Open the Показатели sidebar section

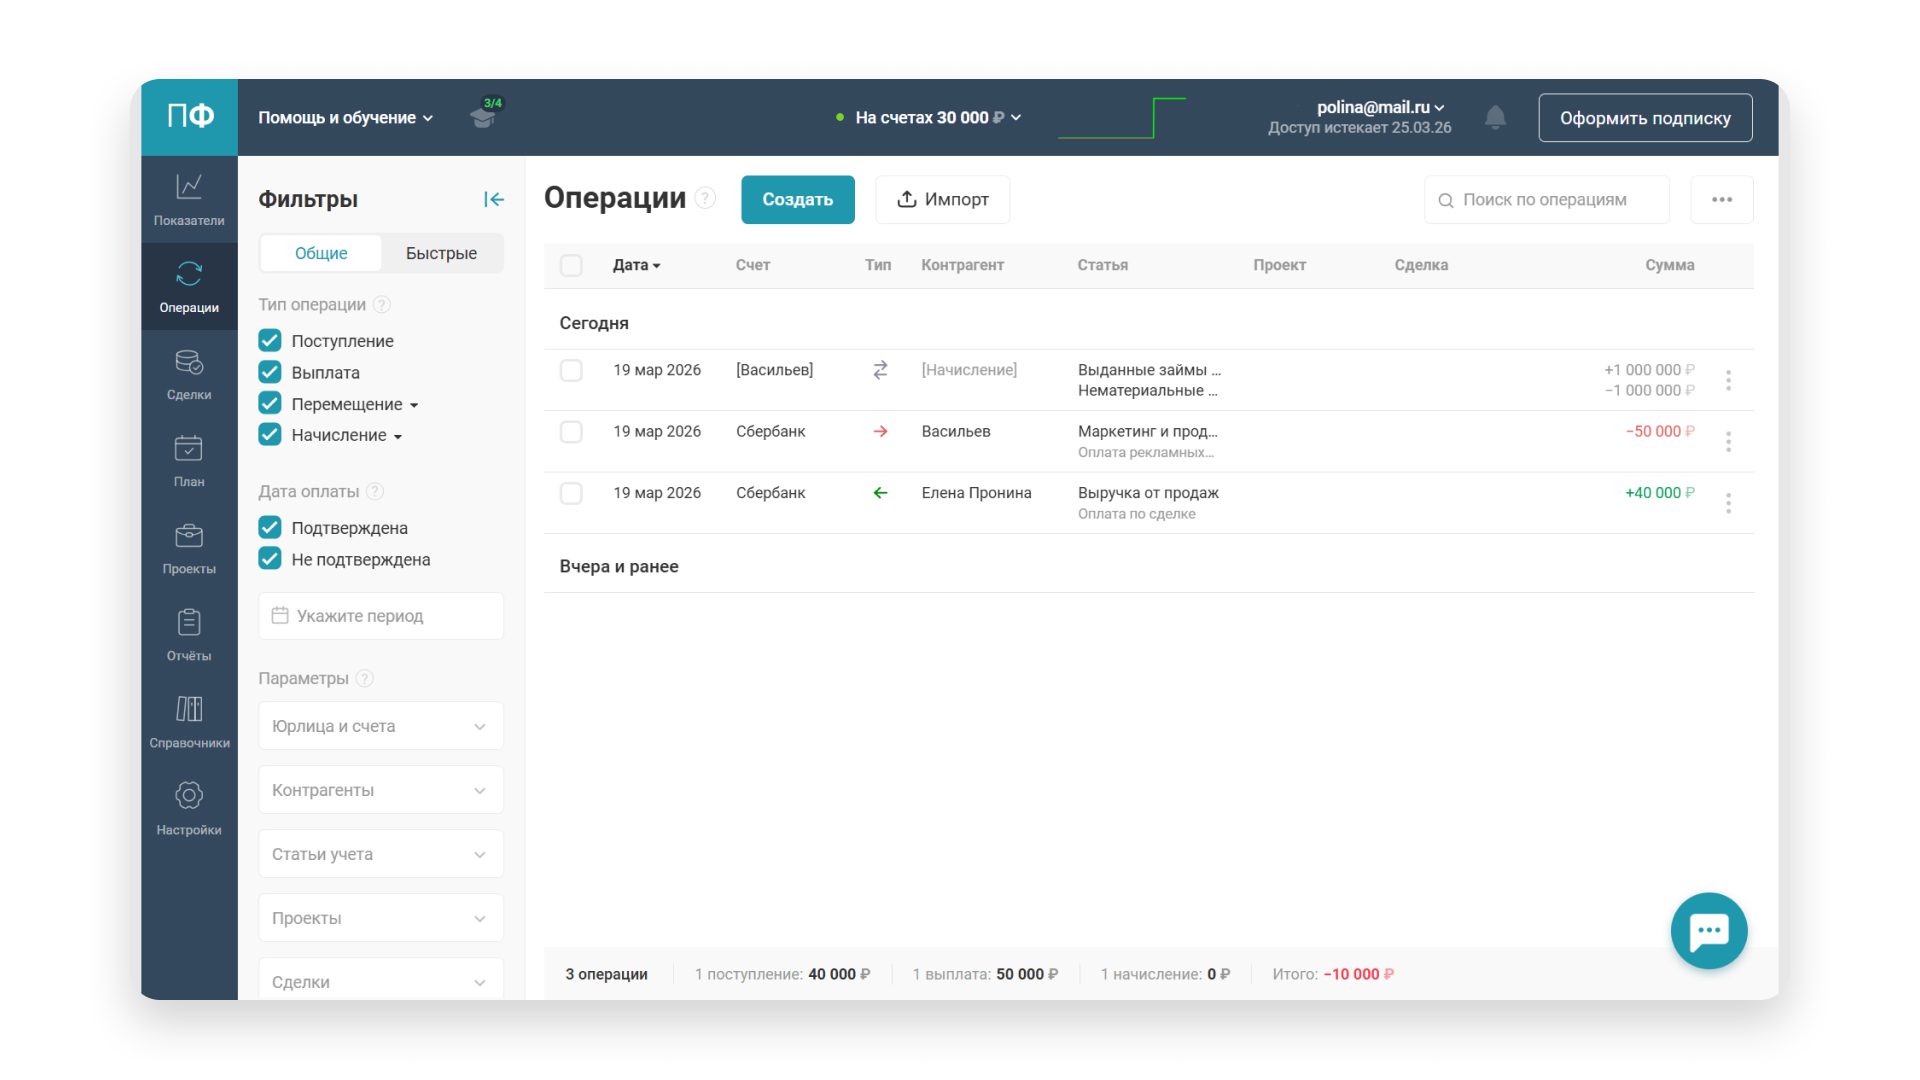[189, 199]
